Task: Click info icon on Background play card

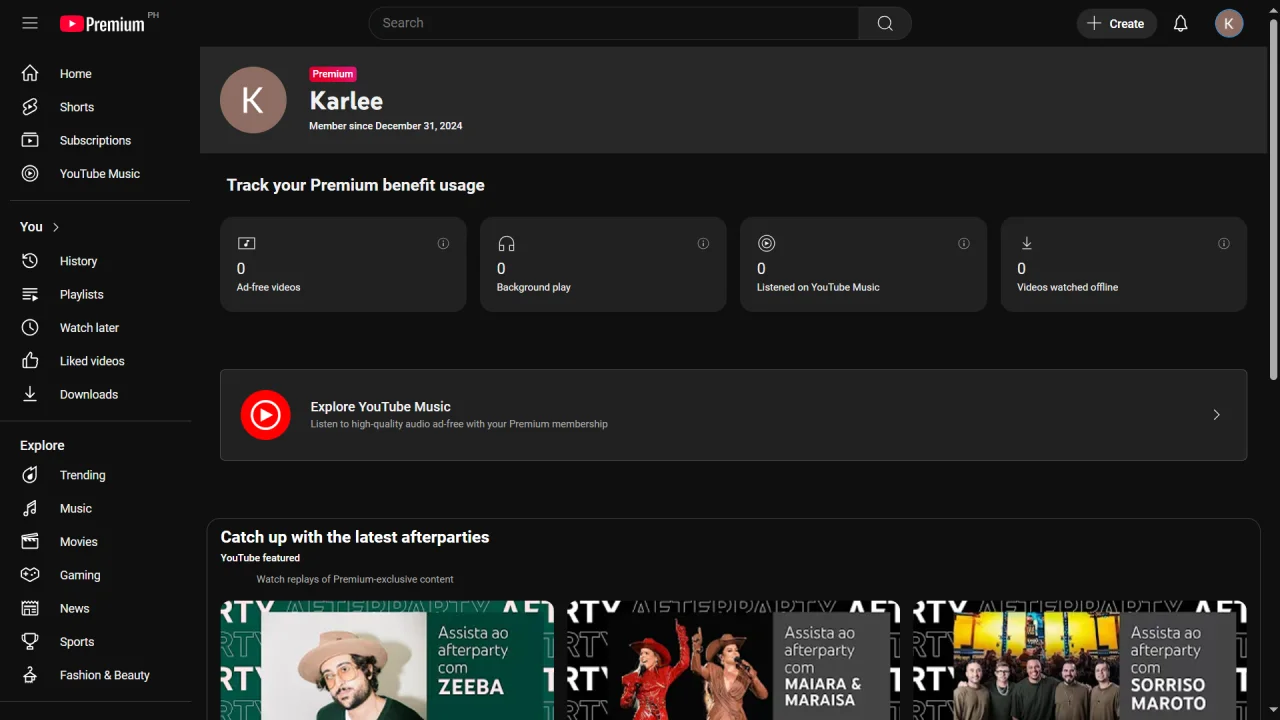Action: 703,243
